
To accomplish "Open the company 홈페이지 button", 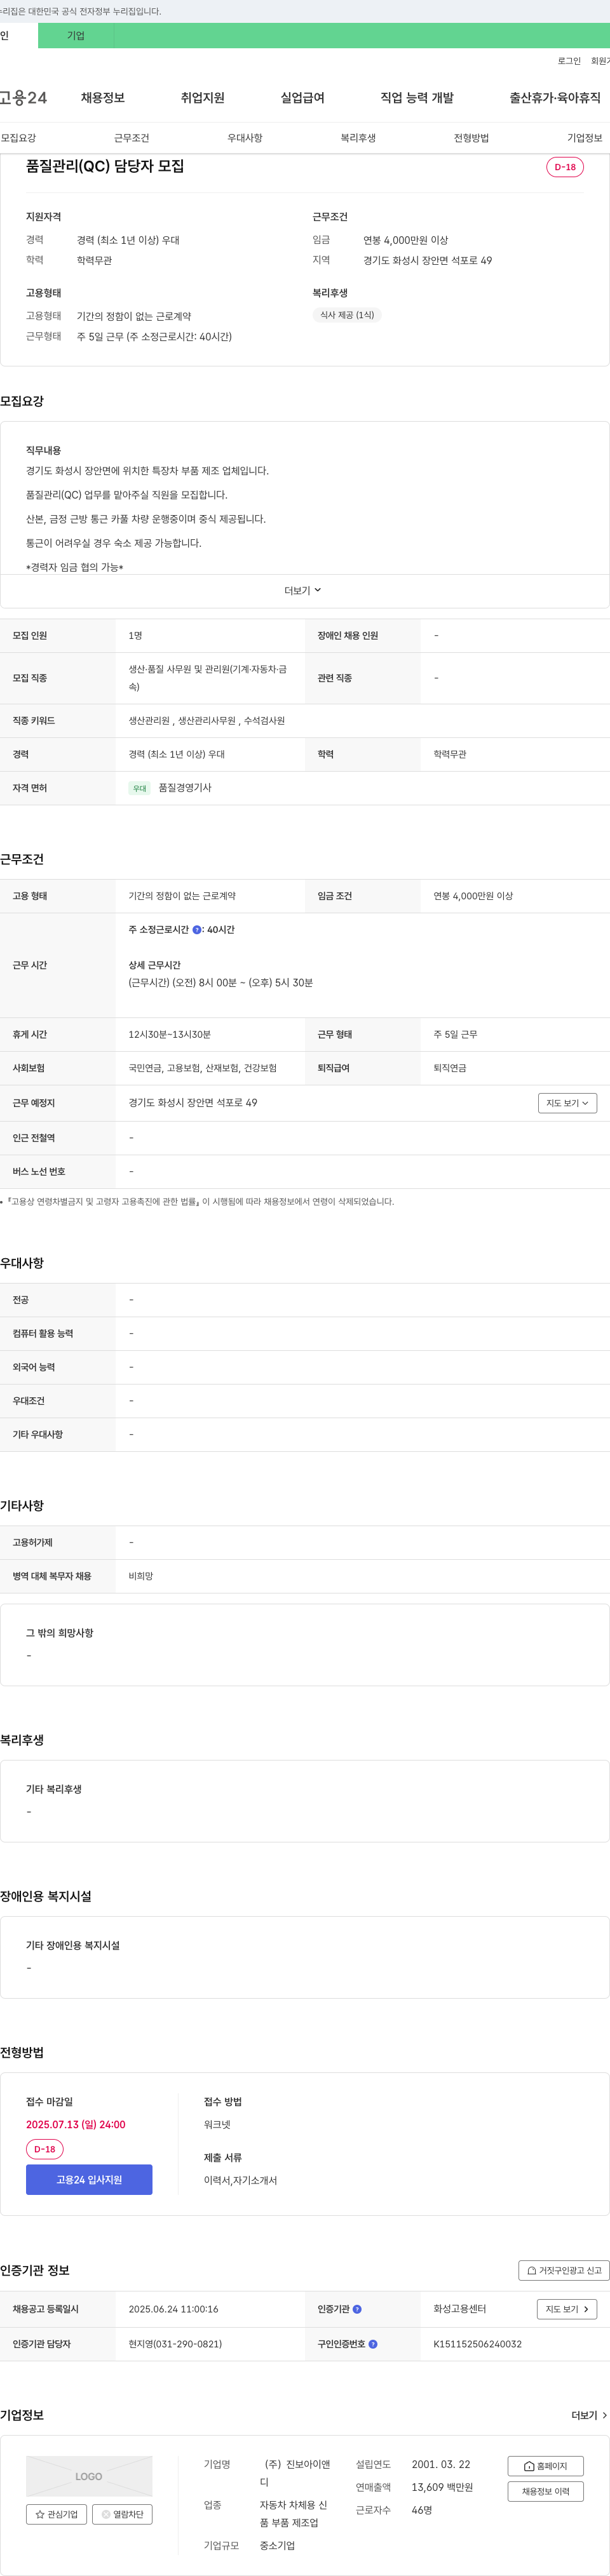I will [545, 2466].
